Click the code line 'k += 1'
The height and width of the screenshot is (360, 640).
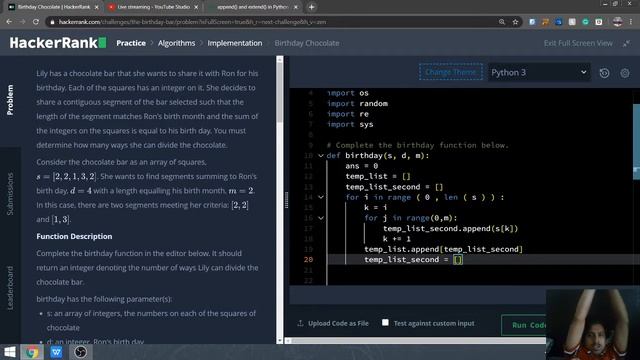tap(397, 239)
